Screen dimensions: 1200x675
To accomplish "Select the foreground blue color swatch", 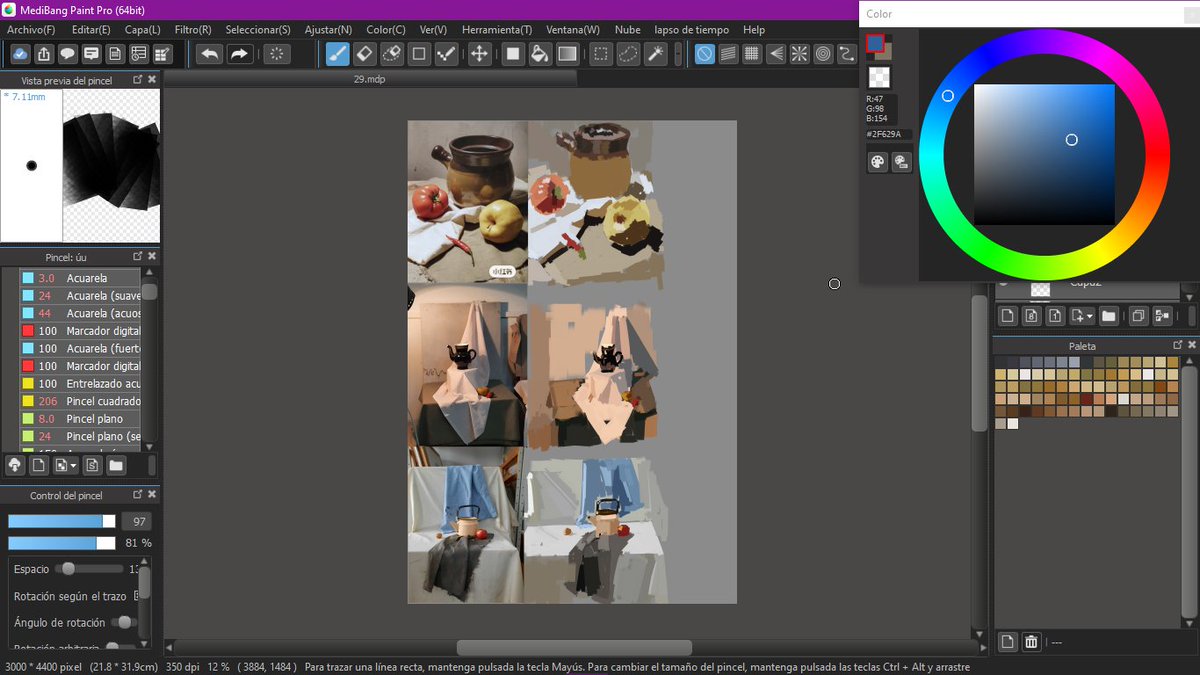I will (x=874, y=43).
